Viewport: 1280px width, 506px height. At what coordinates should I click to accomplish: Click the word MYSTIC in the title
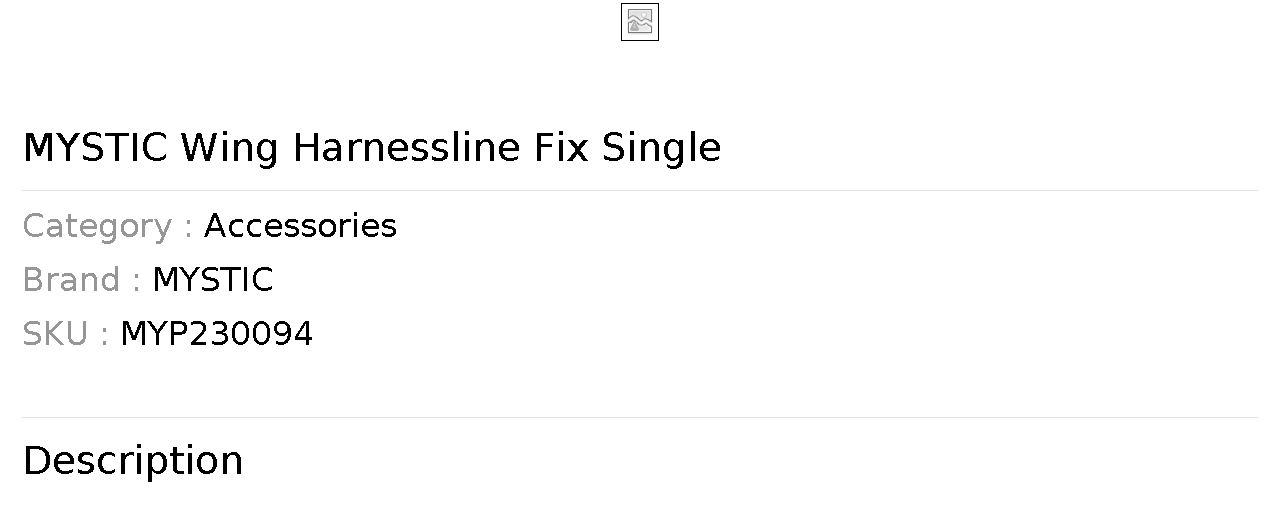click(95, 148)
